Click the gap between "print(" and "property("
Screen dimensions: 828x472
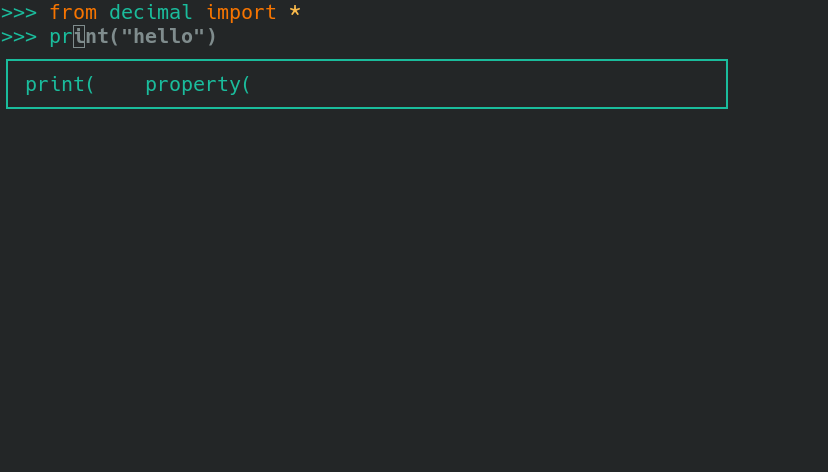tap(120, 85)
